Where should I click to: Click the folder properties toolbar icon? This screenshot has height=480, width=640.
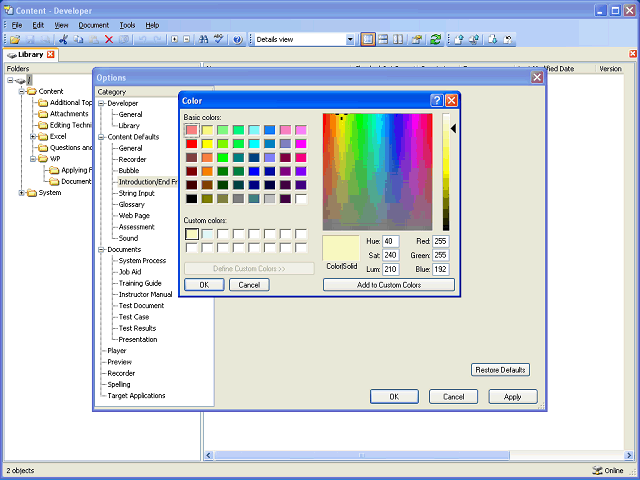pos(416,40)
